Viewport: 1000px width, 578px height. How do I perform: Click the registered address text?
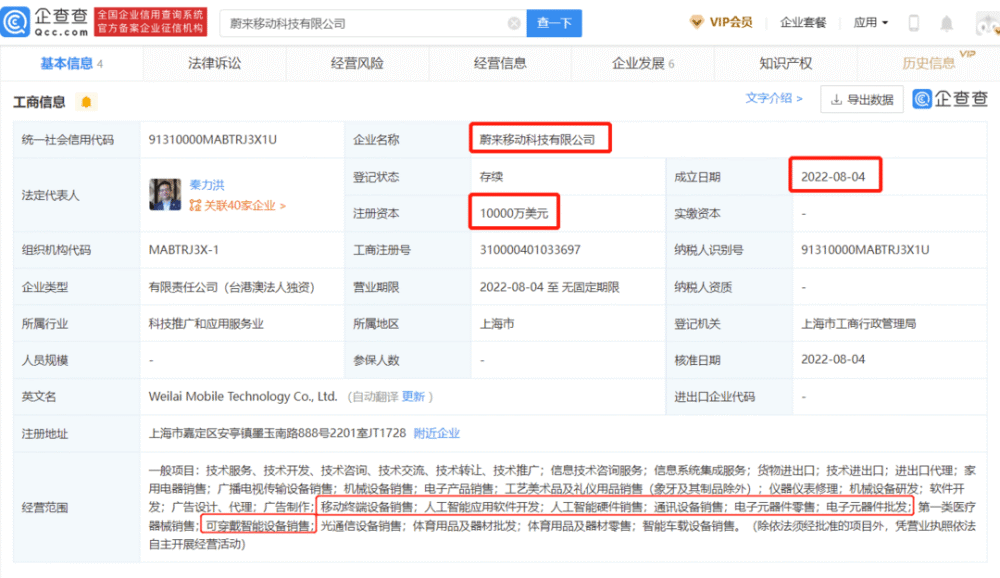[x=277, y=434]
